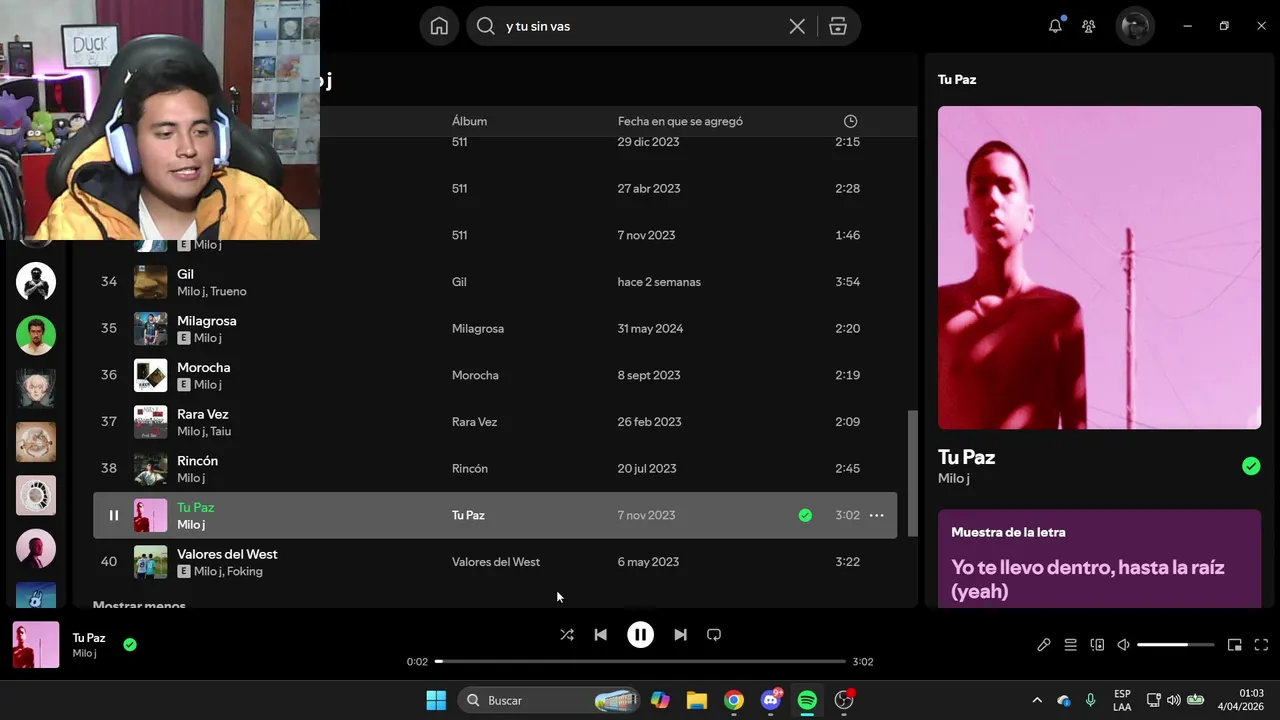Mute with the player speaker icon

click(1123, 645)
